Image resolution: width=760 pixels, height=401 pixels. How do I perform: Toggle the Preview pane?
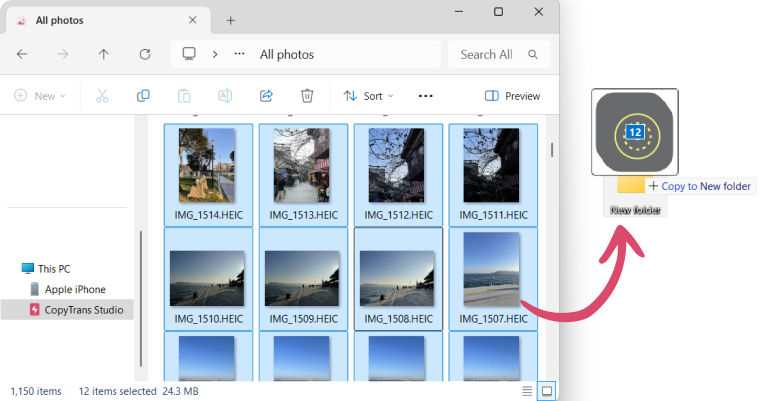tap(512, 96)
